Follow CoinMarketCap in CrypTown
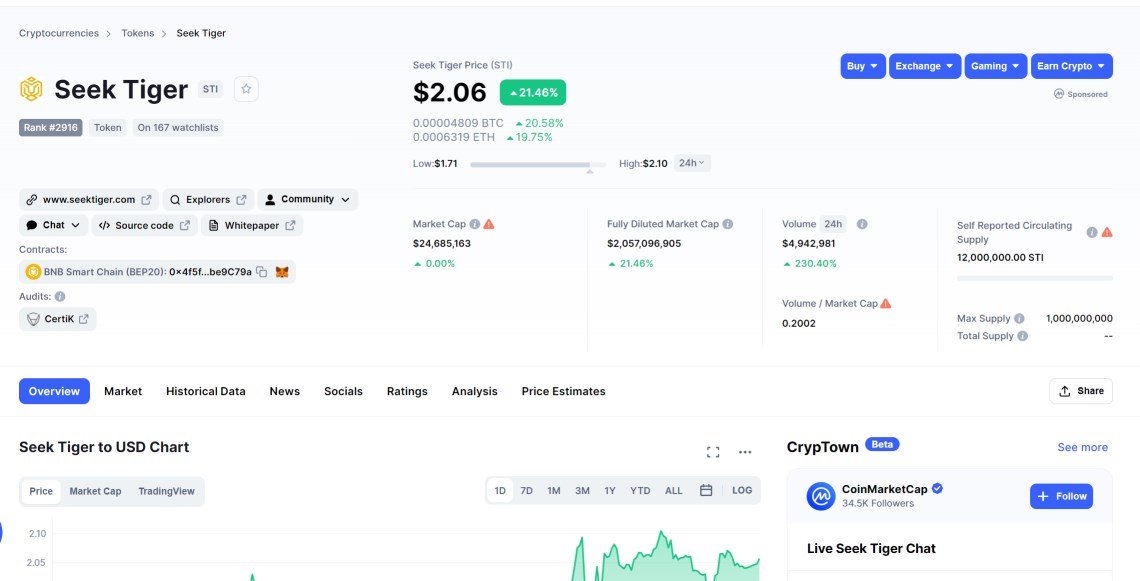1140x581 pixels. [x=1061, y=497]
